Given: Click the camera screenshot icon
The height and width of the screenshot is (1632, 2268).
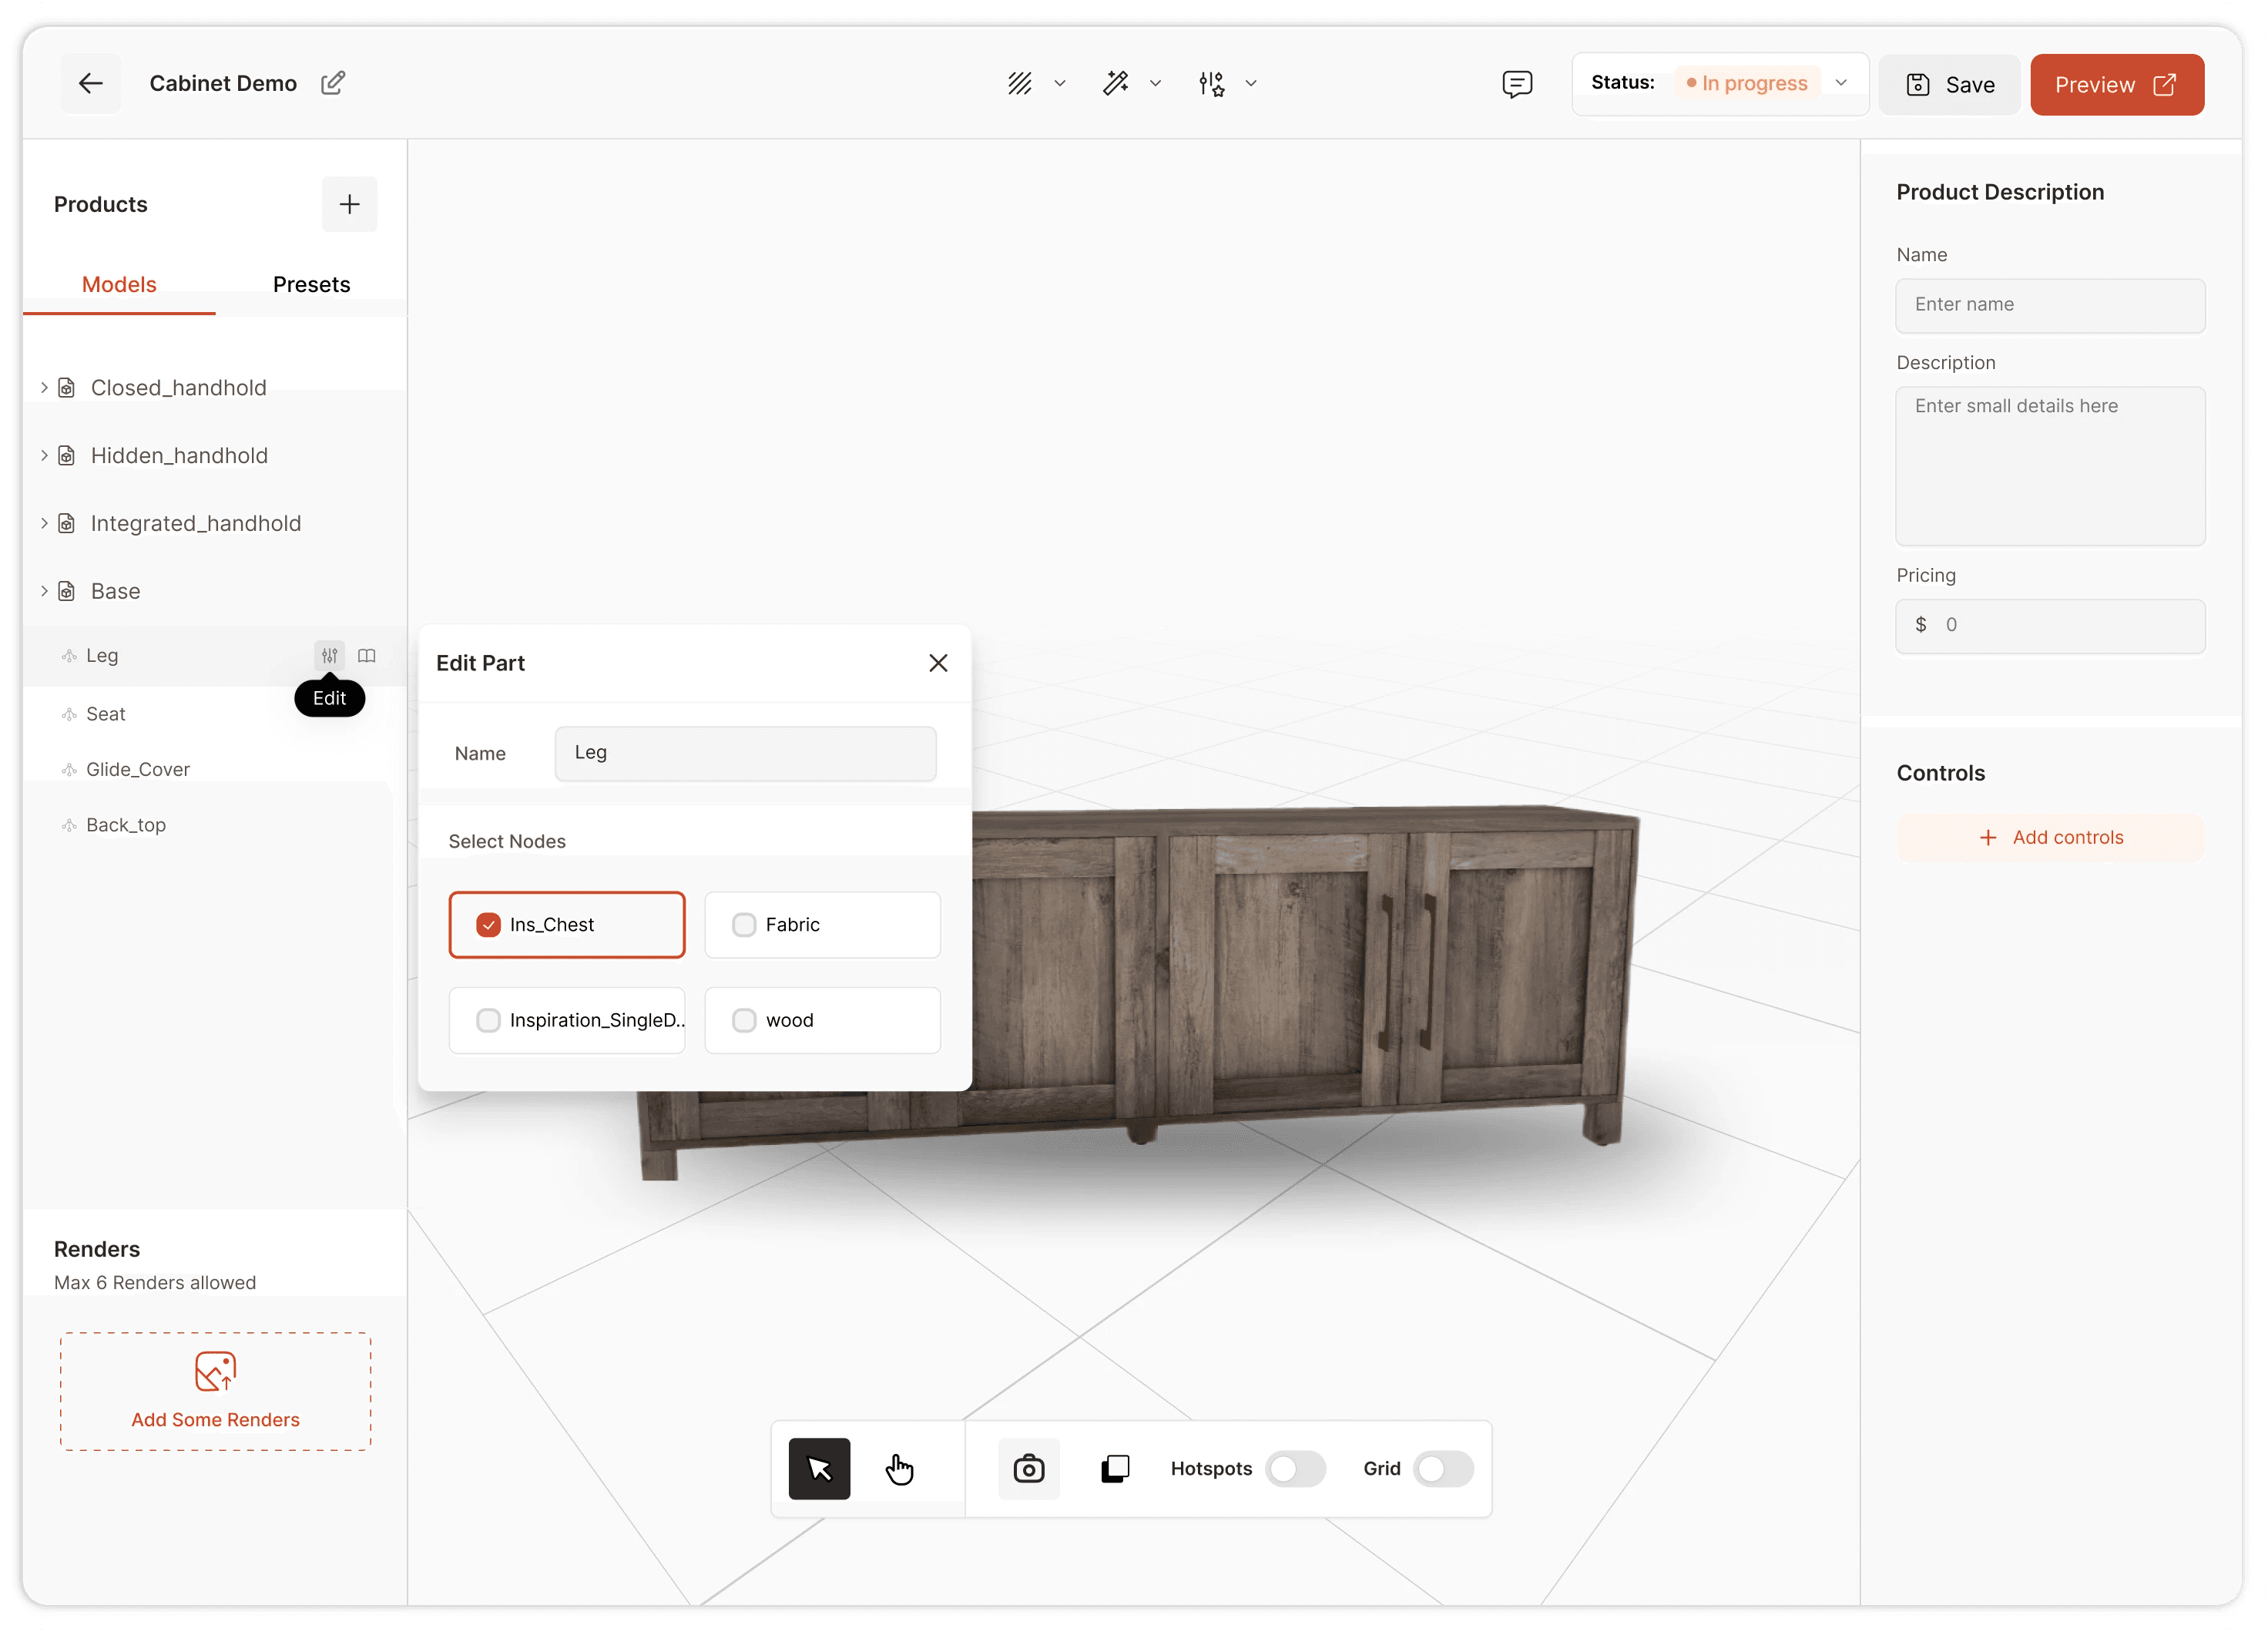Looking at the screenshot, I should (x=1028, y=1468).
